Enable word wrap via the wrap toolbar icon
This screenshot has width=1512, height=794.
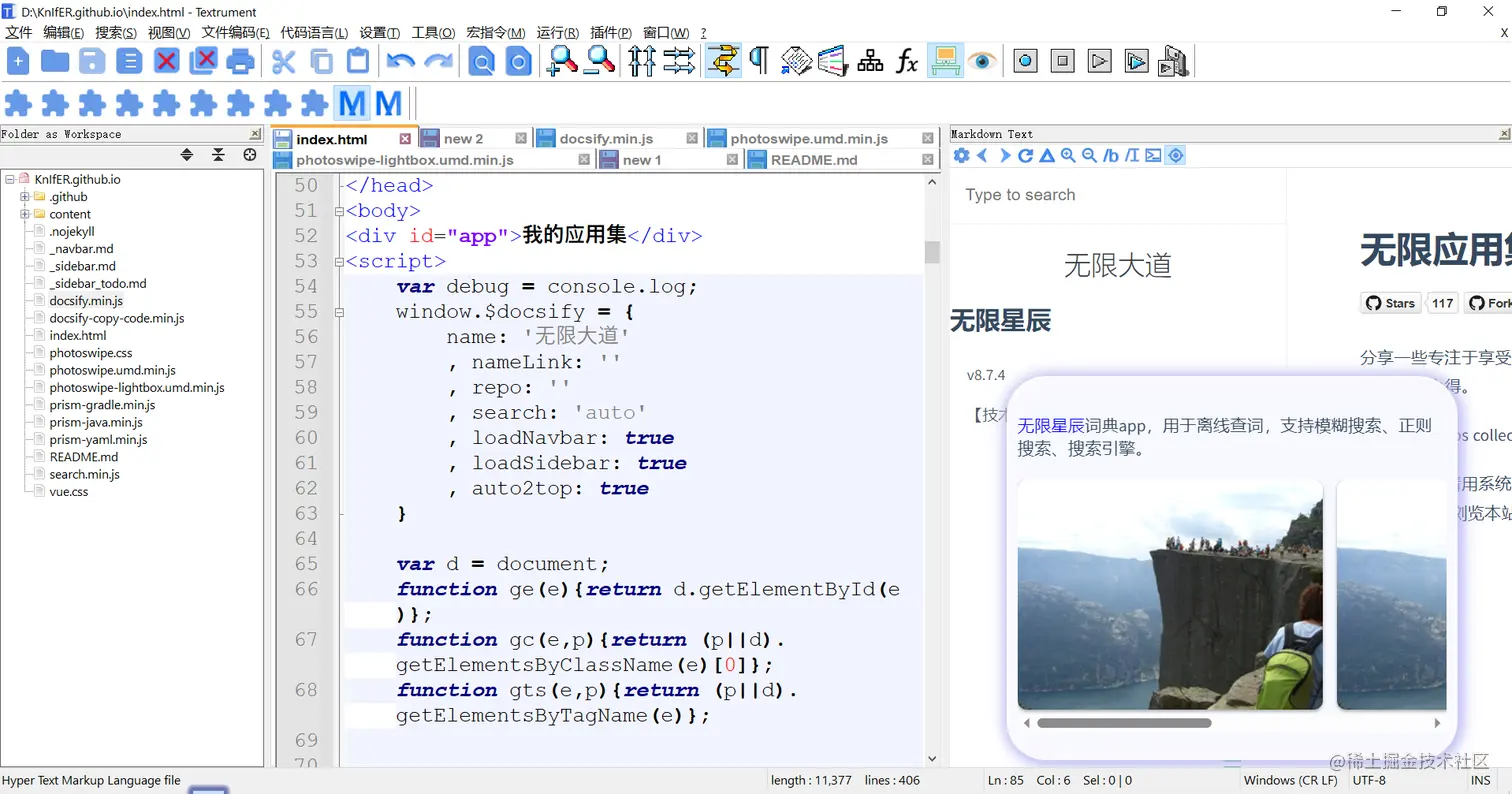pyautogui.click(x=723, y=61)
